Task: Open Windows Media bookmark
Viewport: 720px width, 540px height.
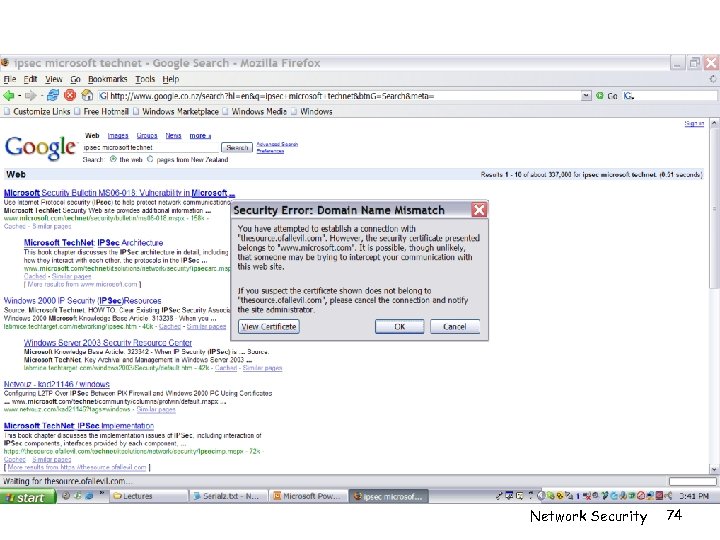Action: (255, 111)
